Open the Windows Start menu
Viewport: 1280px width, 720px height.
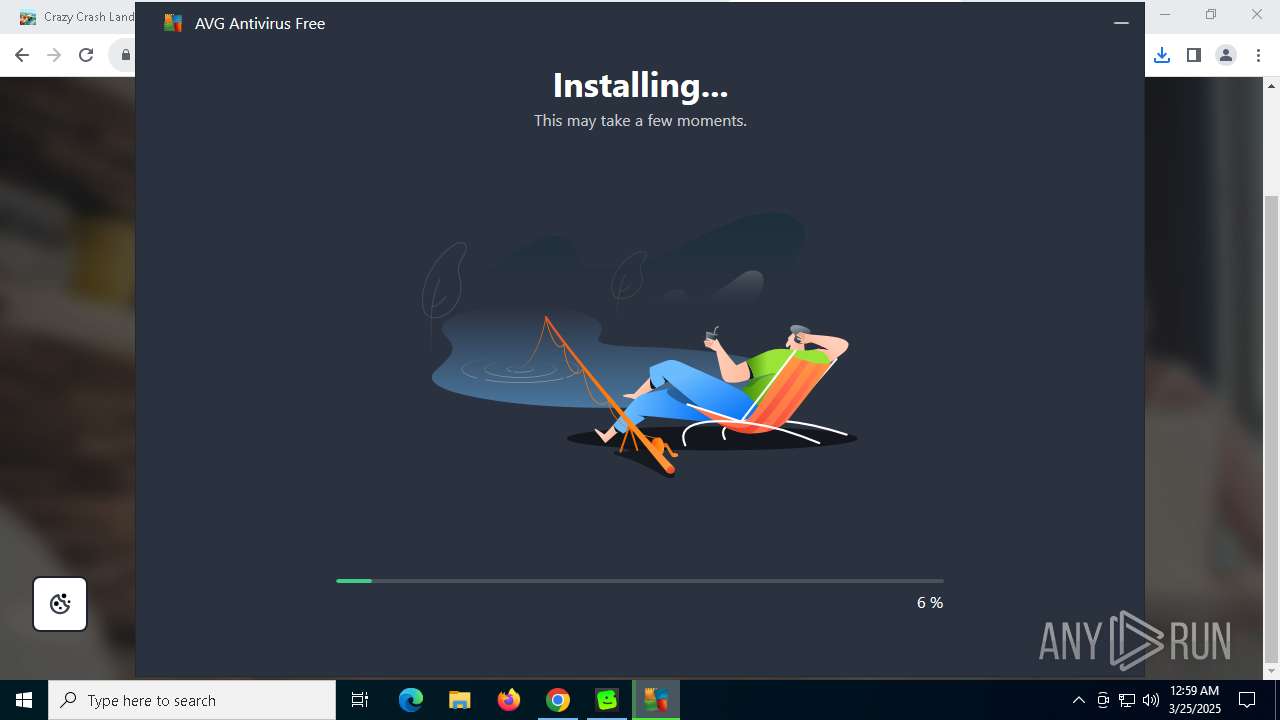[x=24, y=700]
